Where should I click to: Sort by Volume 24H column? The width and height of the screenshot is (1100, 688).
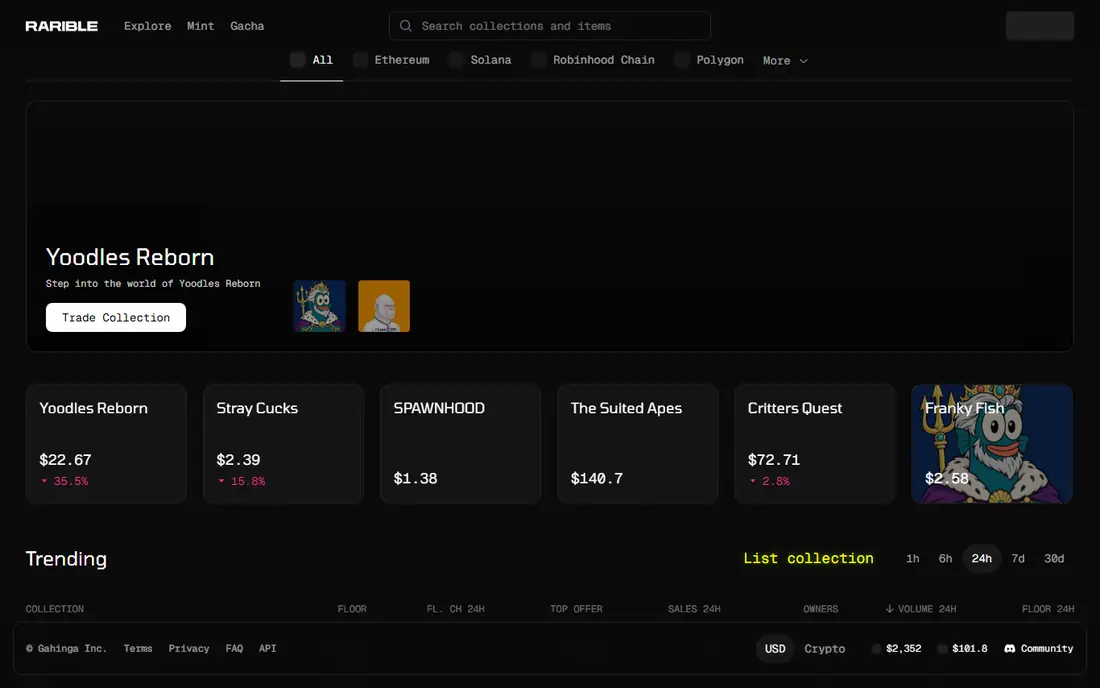tap(920, 609)
